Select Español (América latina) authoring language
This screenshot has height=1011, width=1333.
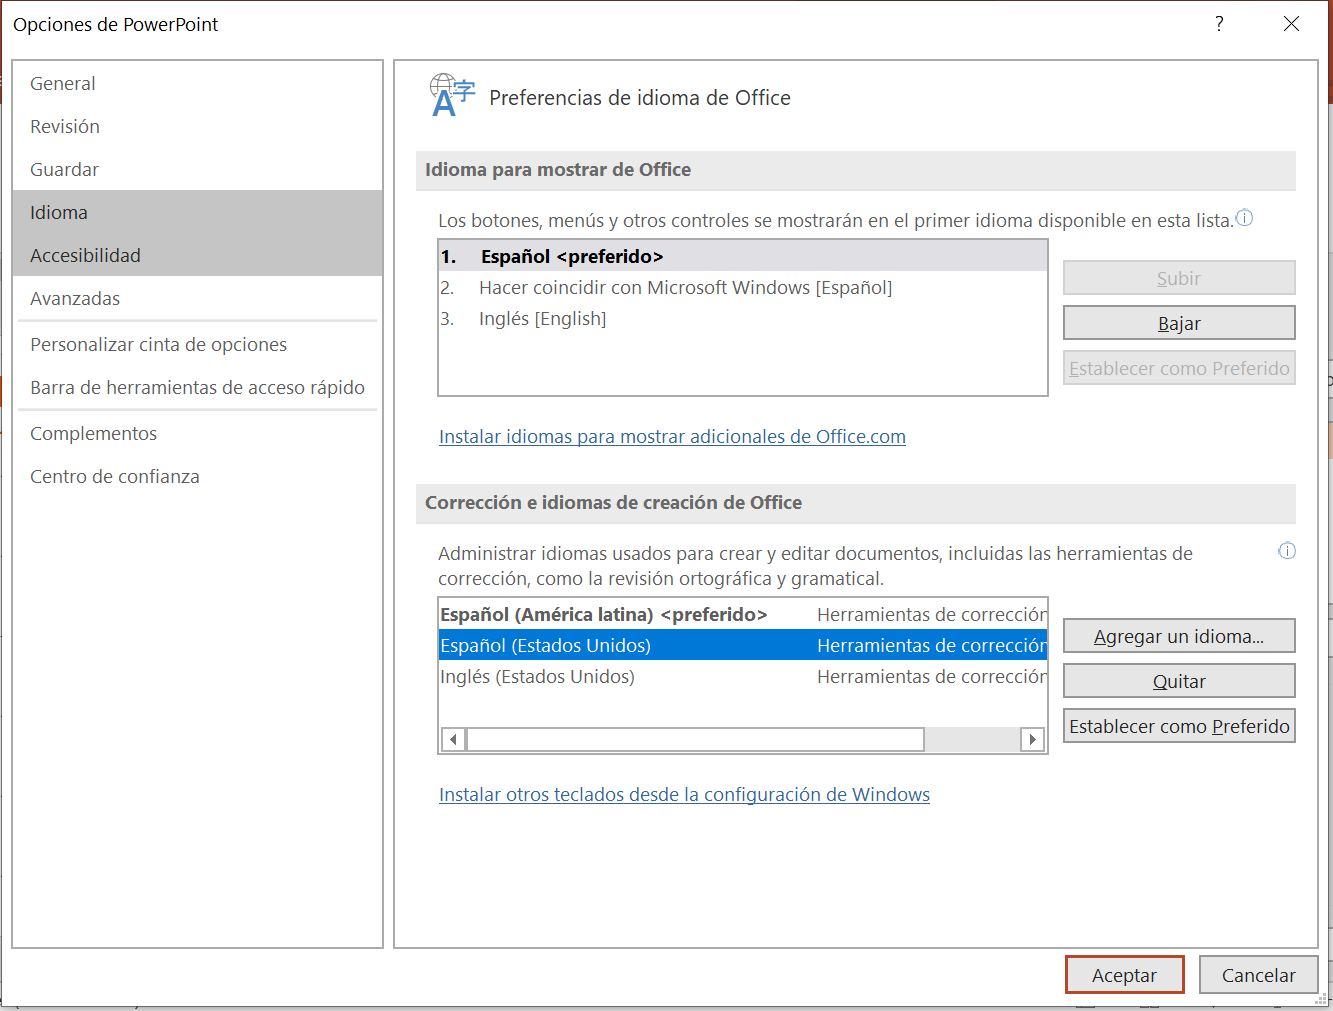point(743,614)
